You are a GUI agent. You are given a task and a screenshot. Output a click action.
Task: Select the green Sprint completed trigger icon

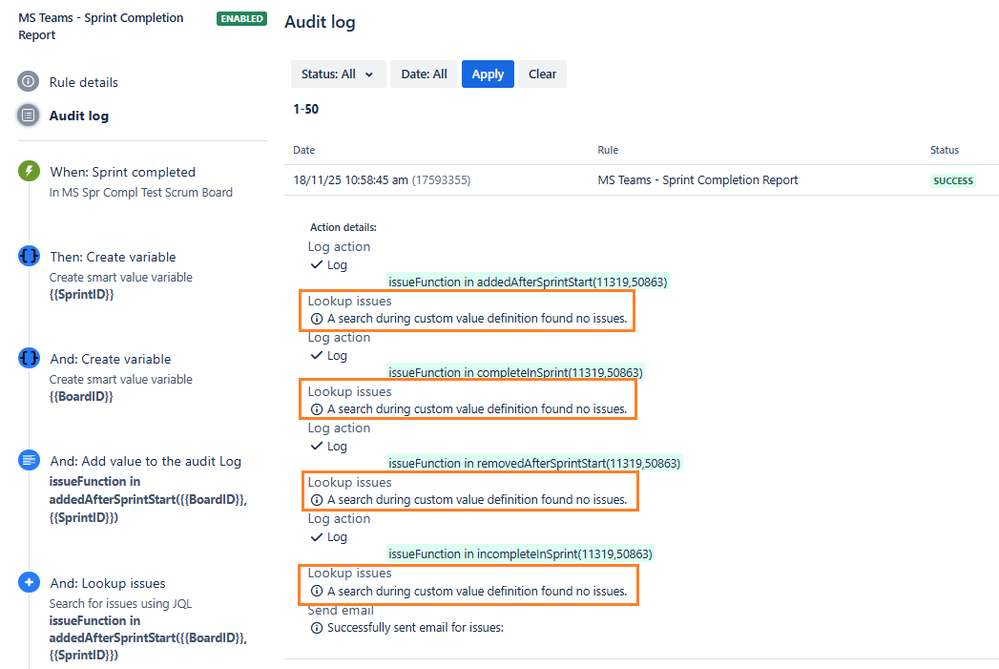click(x=29, y=171)
